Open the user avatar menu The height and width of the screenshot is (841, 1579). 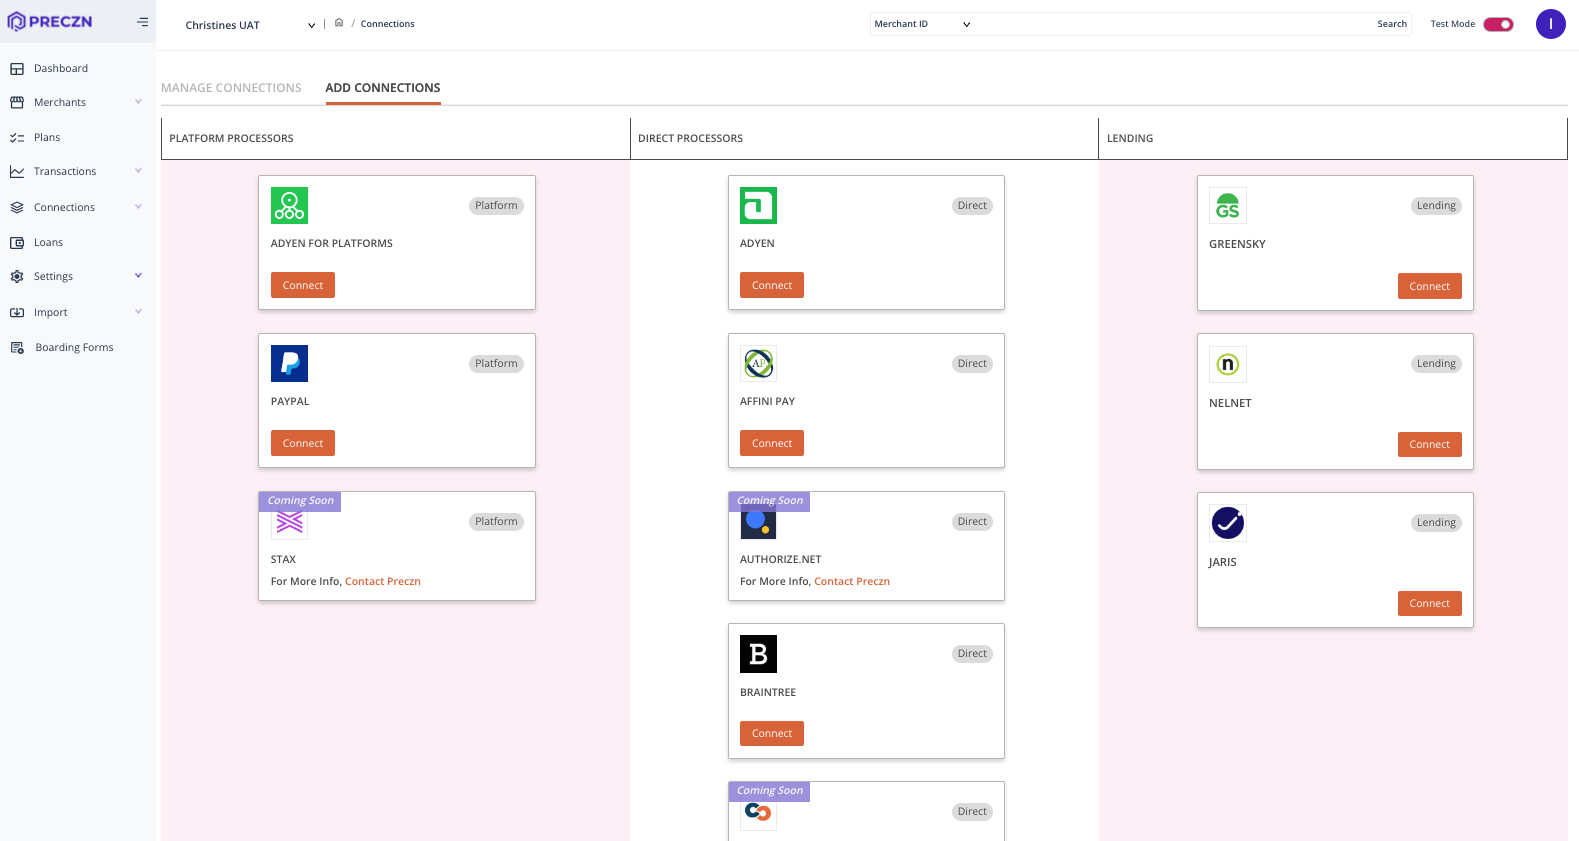tap(1550, 24)
